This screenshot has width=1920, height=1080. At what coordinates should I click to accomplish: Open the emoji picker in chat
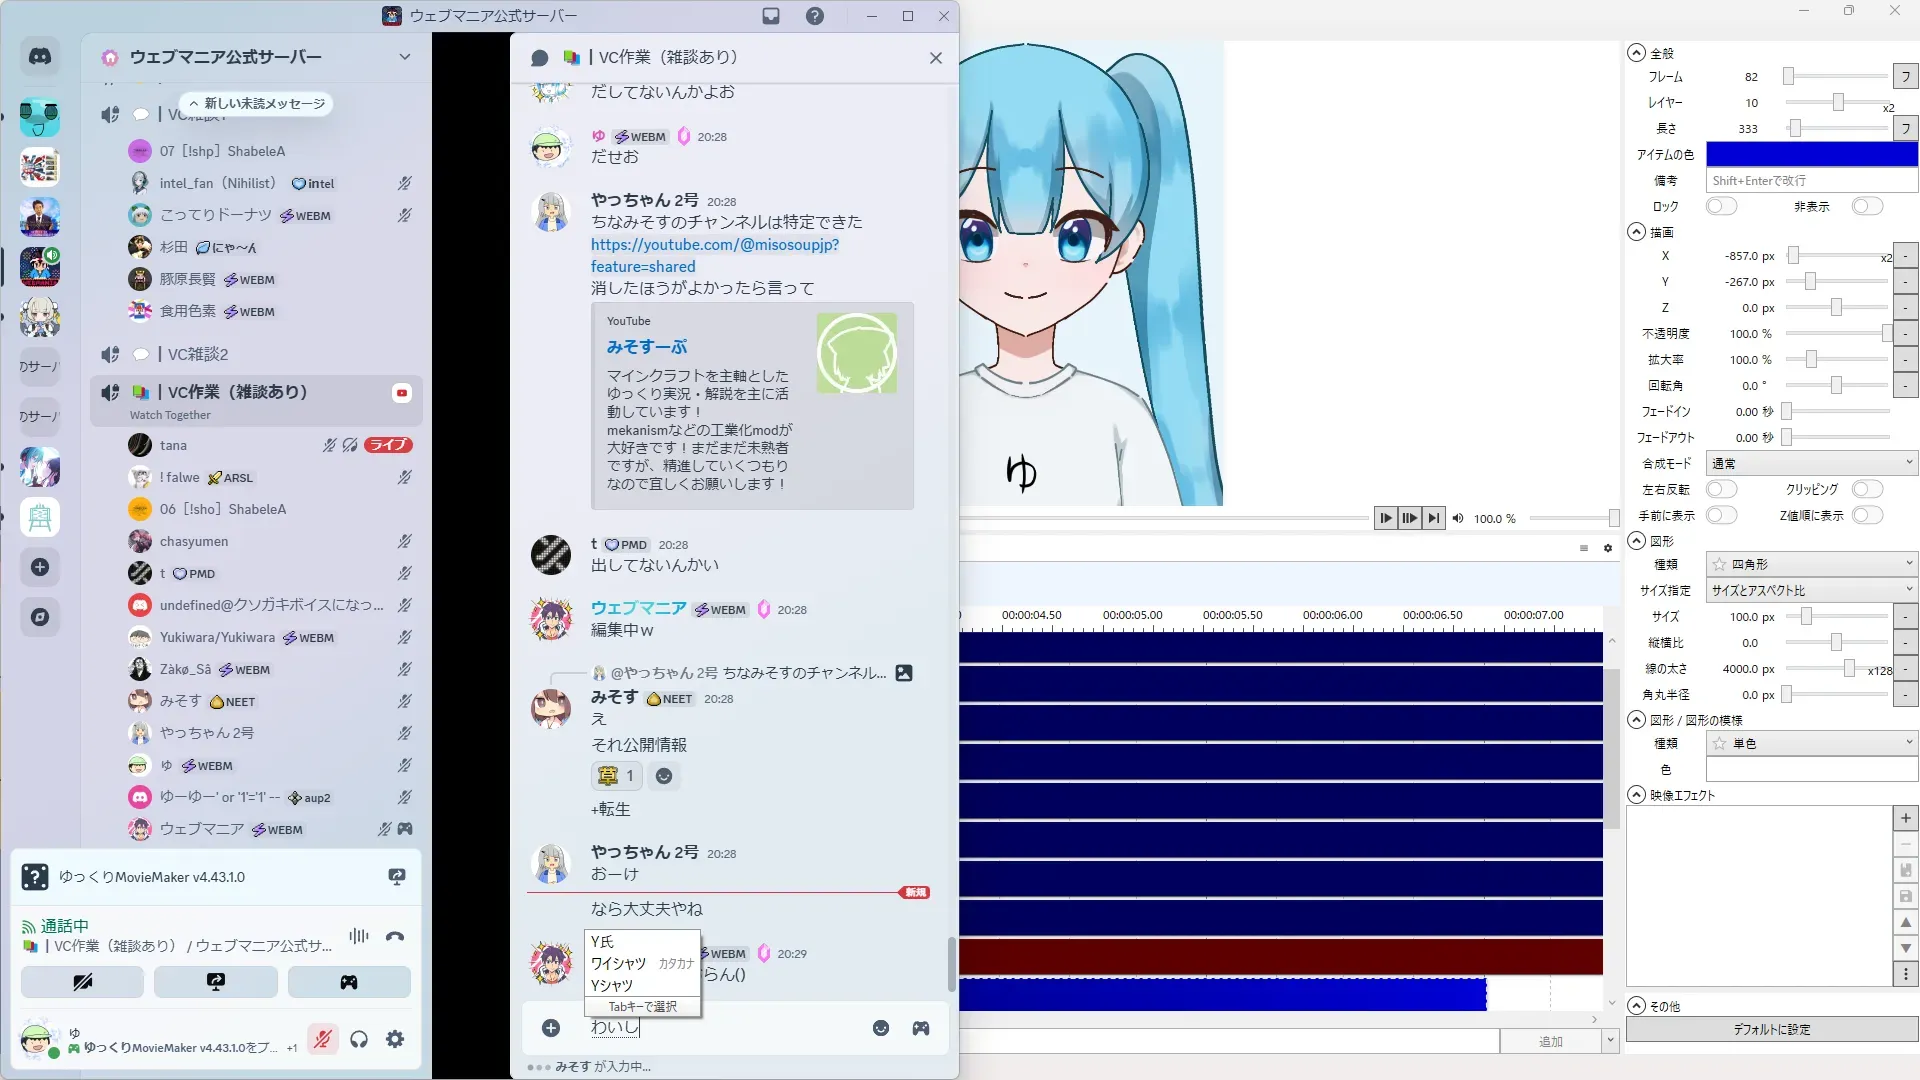tap(881, 1028)
